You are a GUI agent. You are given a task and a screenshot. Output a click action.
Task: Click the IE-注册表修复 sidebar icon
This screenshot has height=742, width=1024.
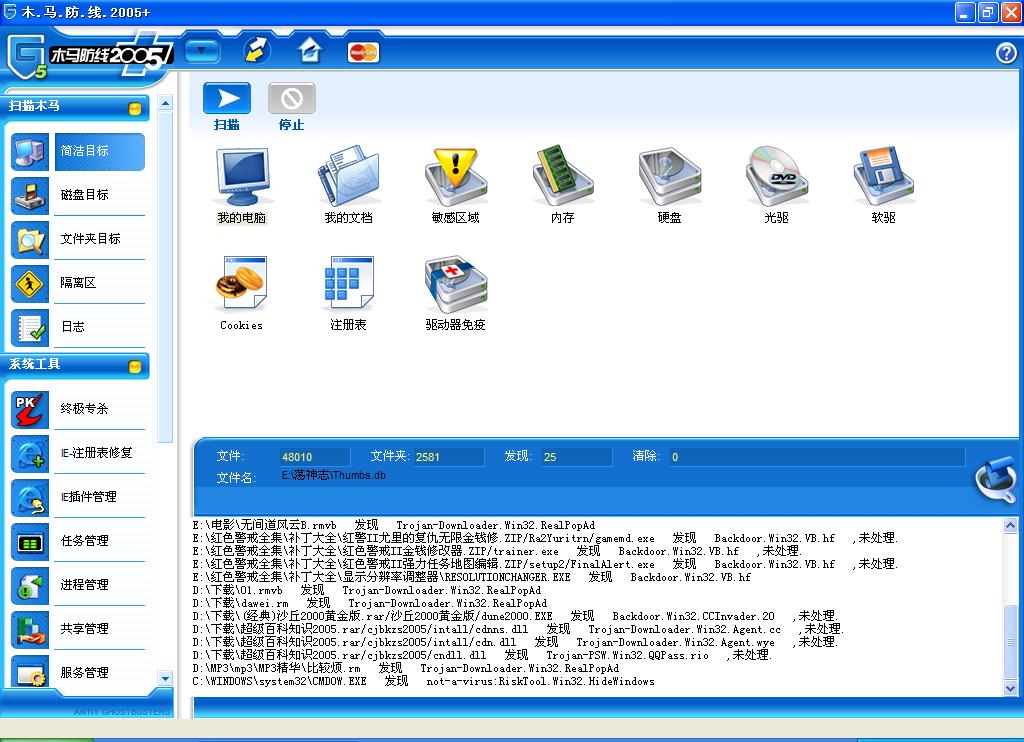click(30, 453)
